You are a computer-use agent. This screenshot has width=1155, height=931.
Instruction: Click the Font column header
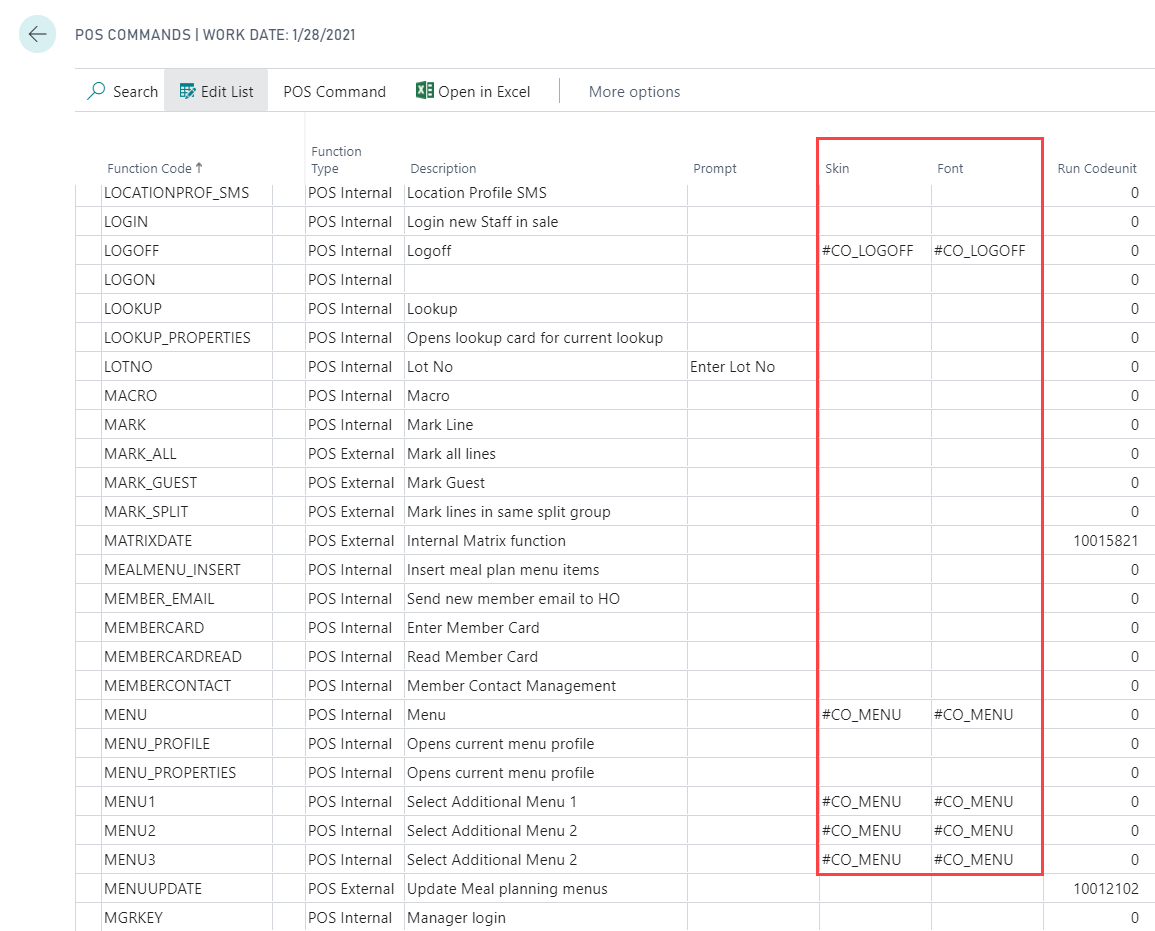click(950, 168)
